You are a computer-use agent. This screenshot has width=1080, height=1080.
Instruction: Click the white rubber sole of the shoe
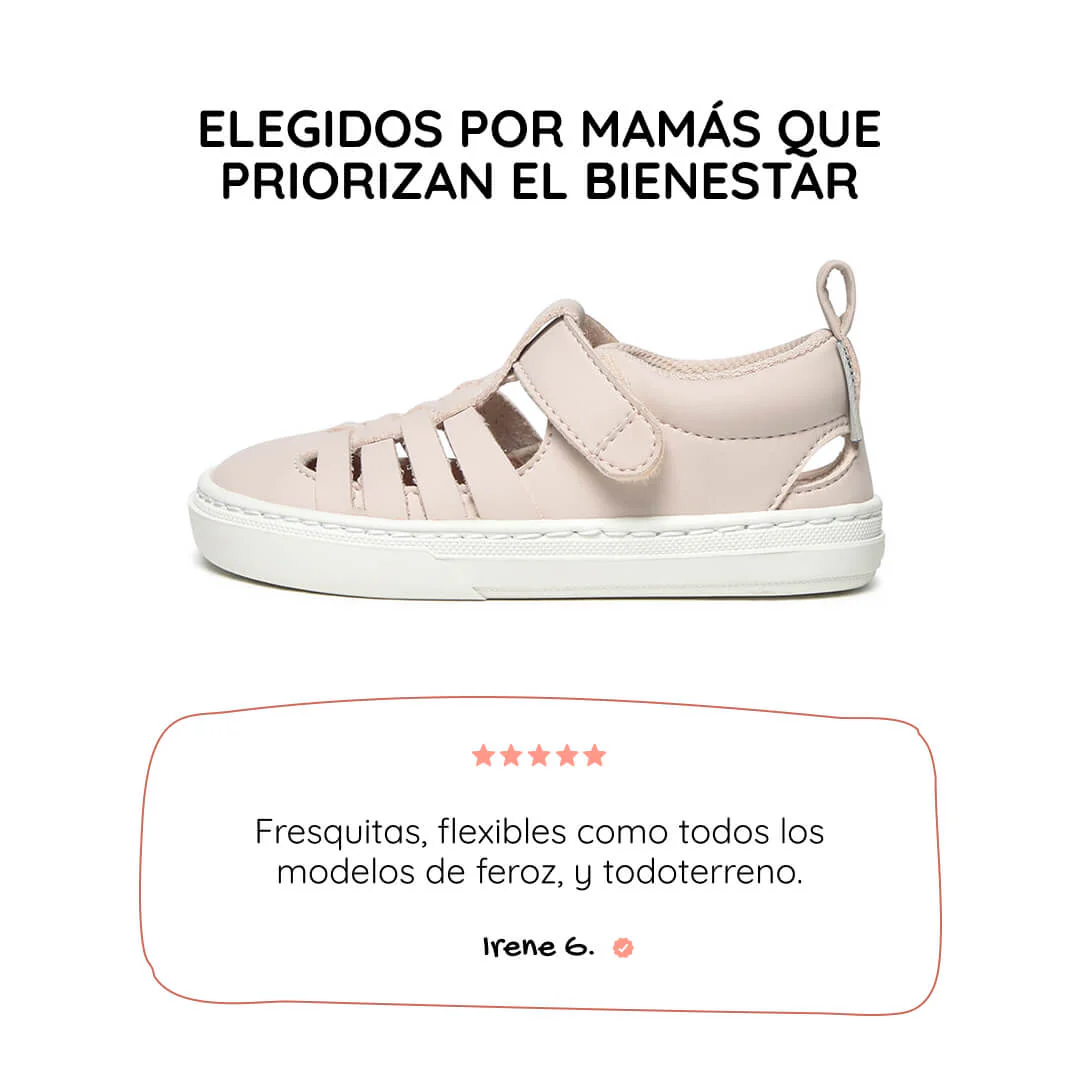(x=537, y=548)
